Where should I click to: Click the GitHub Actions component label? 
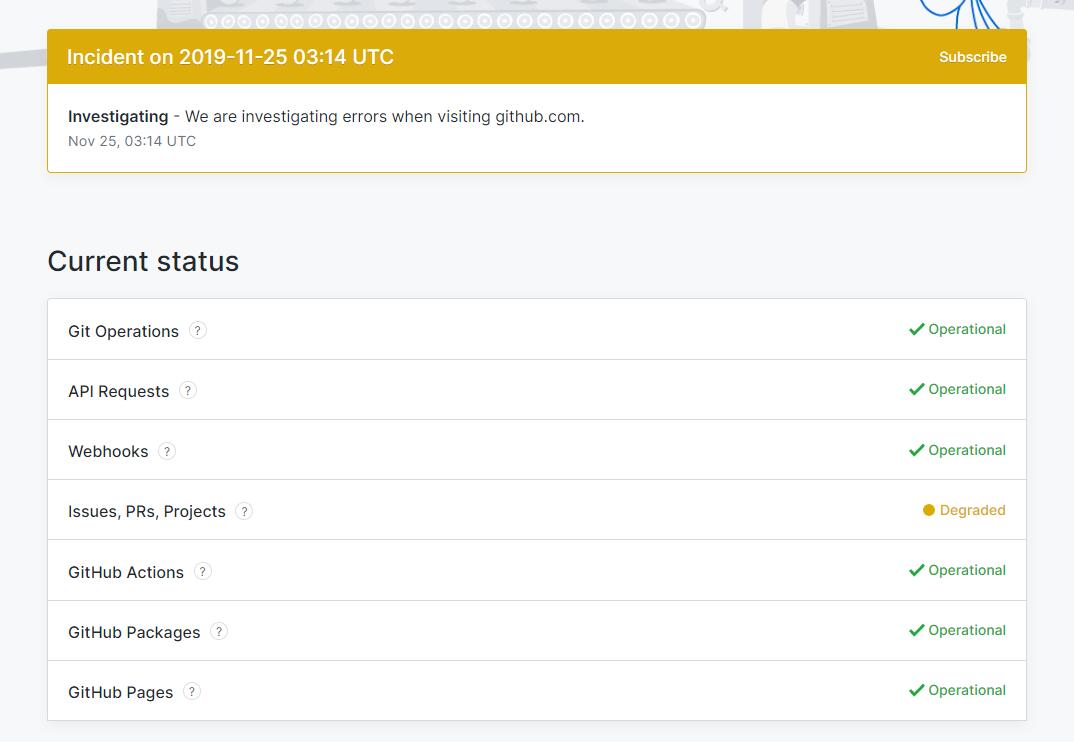point(126,572)
